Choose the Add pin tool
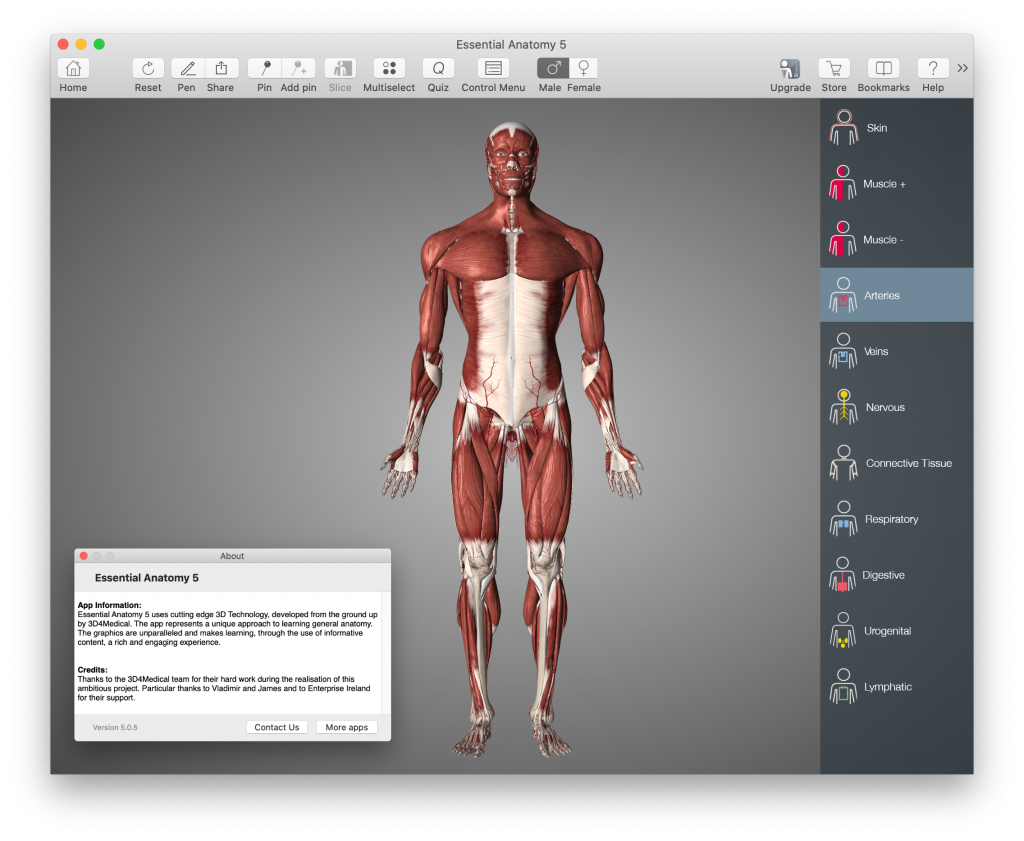This screenshot has height=841, width=1024. coord(298,69)
